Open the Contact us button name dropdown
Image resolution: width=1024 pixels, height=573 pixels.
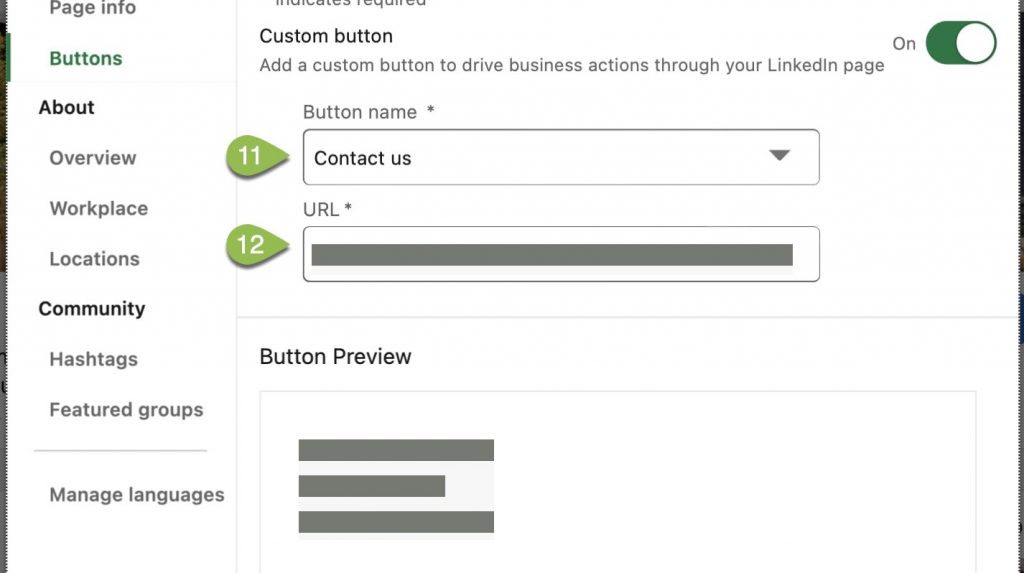pyautogui.click(x=560, y=157)
